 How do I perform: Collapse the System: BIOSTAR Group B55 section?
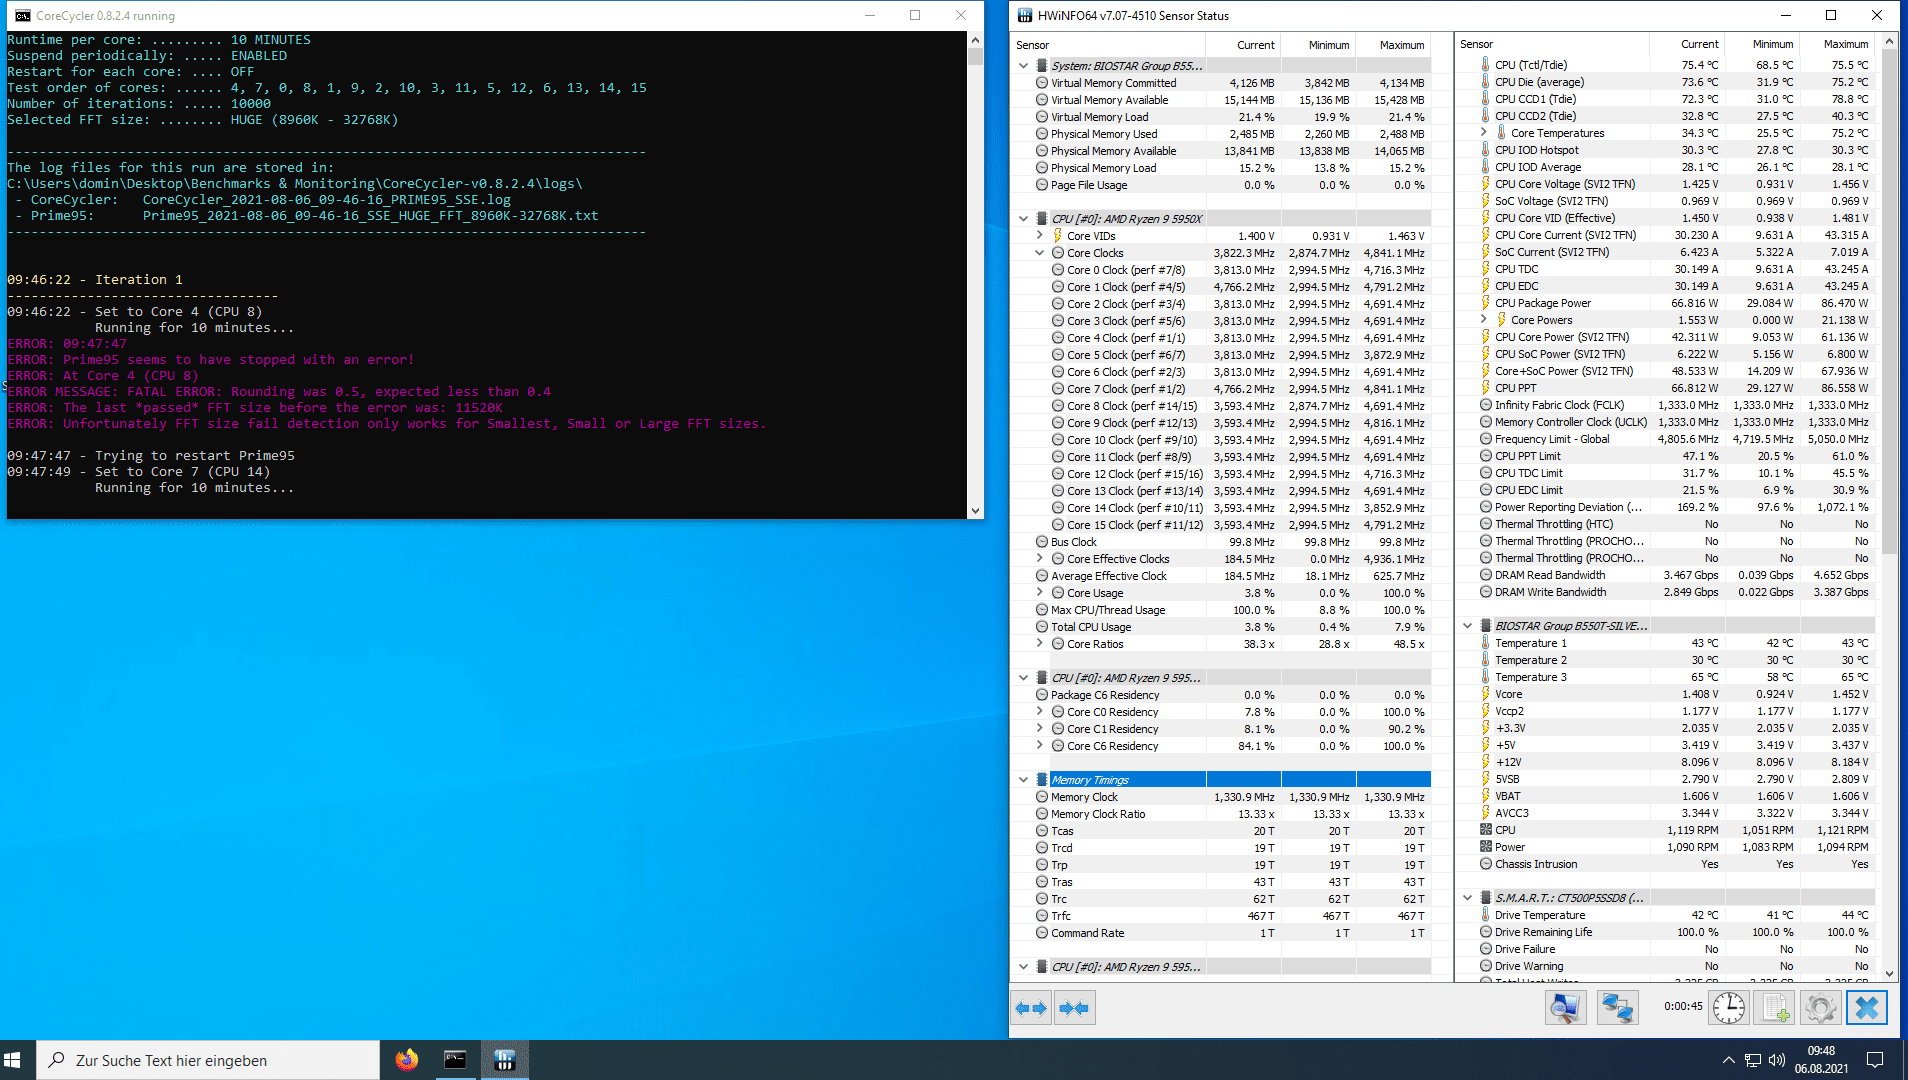1023,66
